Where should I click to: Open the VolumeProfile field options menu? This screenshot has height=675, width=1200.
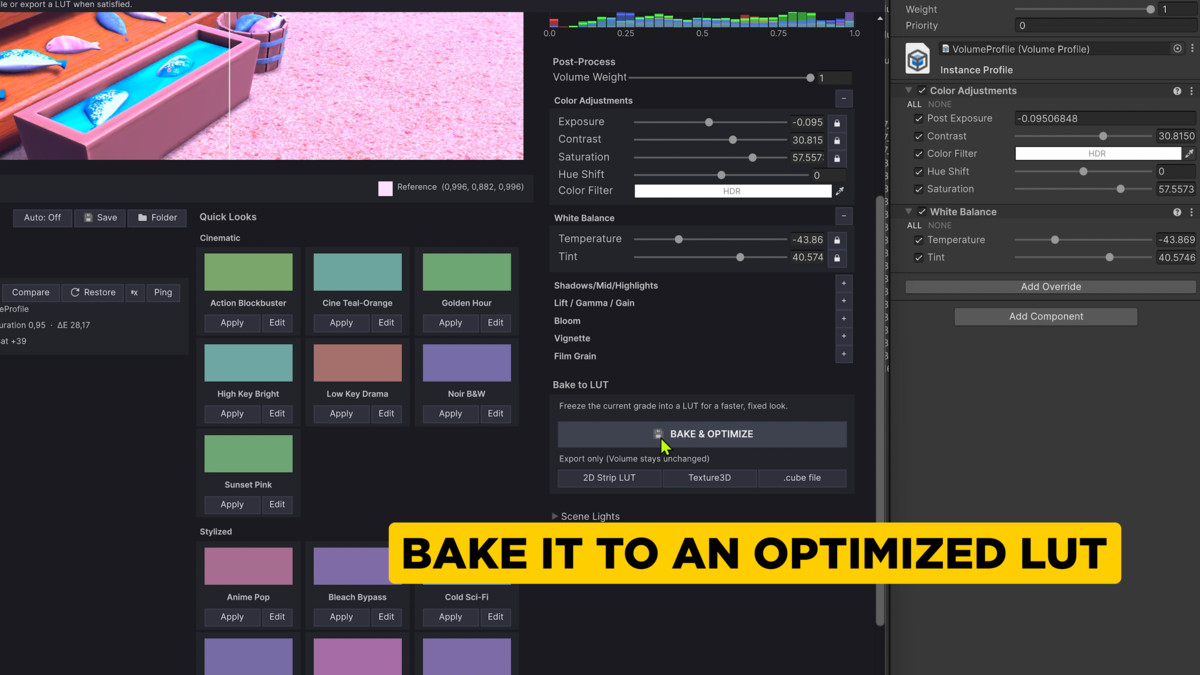[x=1191, y=49]
